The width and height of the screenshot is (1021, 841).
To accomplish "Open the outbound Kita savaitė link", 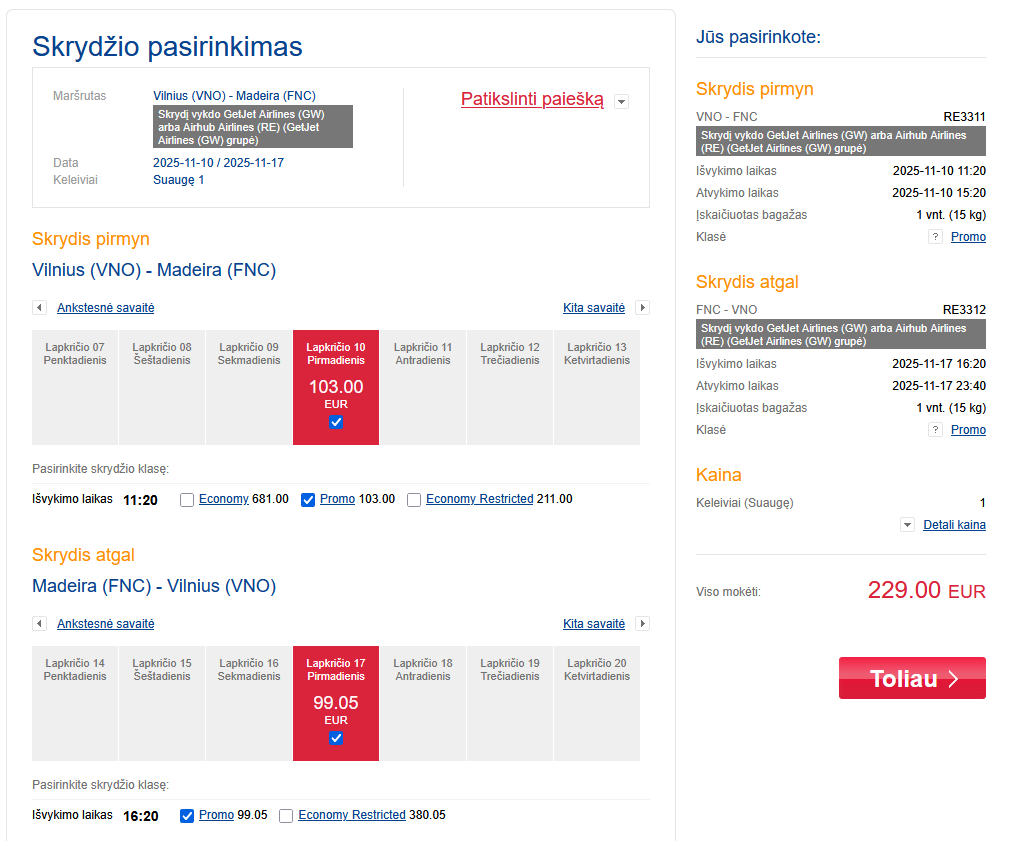I will click(x=594, y=308).
